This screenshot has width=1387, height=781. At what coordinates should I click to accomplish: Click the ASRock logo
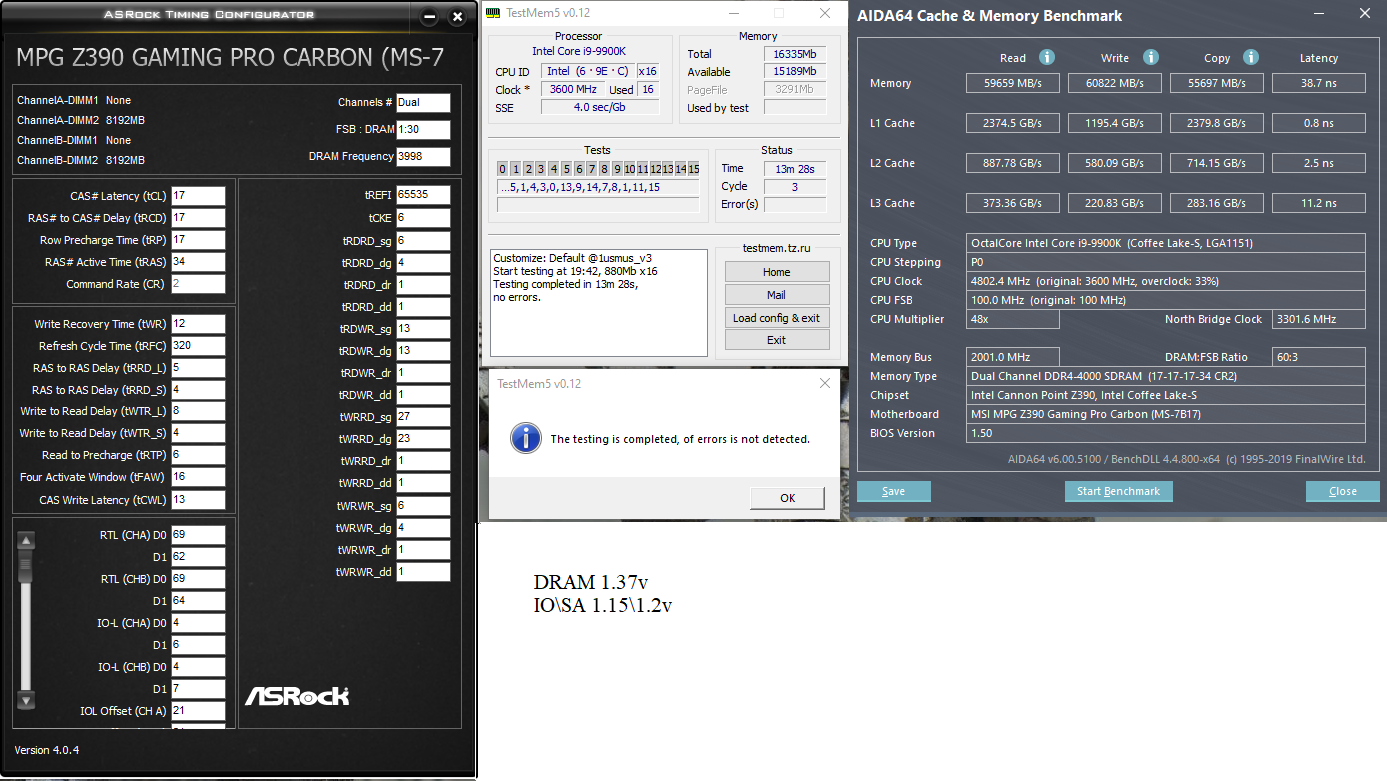pos(297,695)
